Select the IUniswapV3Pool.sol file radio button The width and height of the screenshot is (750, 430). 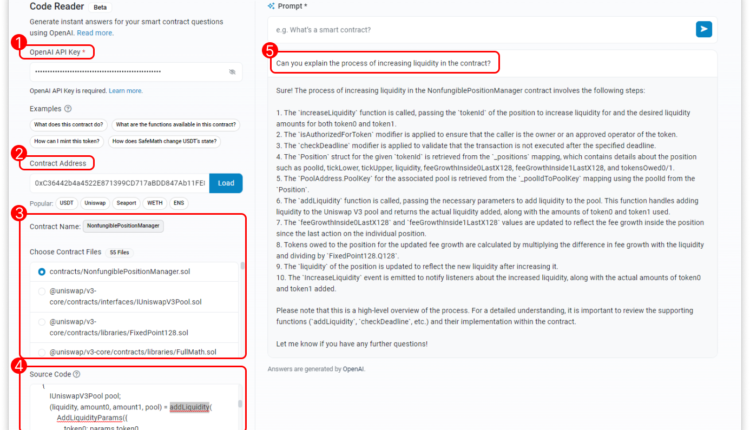click(42, 291)
